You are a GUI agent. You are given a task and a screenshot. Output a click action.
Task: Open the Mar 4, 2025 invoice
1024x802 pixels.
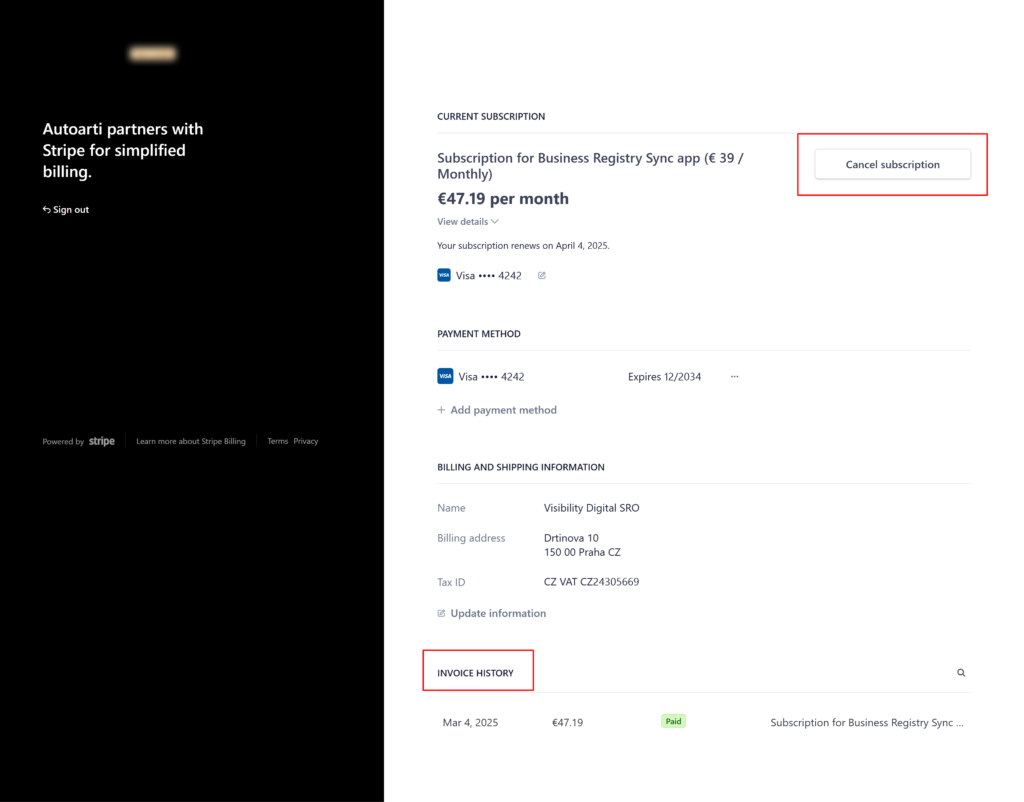tap(703, 722)
